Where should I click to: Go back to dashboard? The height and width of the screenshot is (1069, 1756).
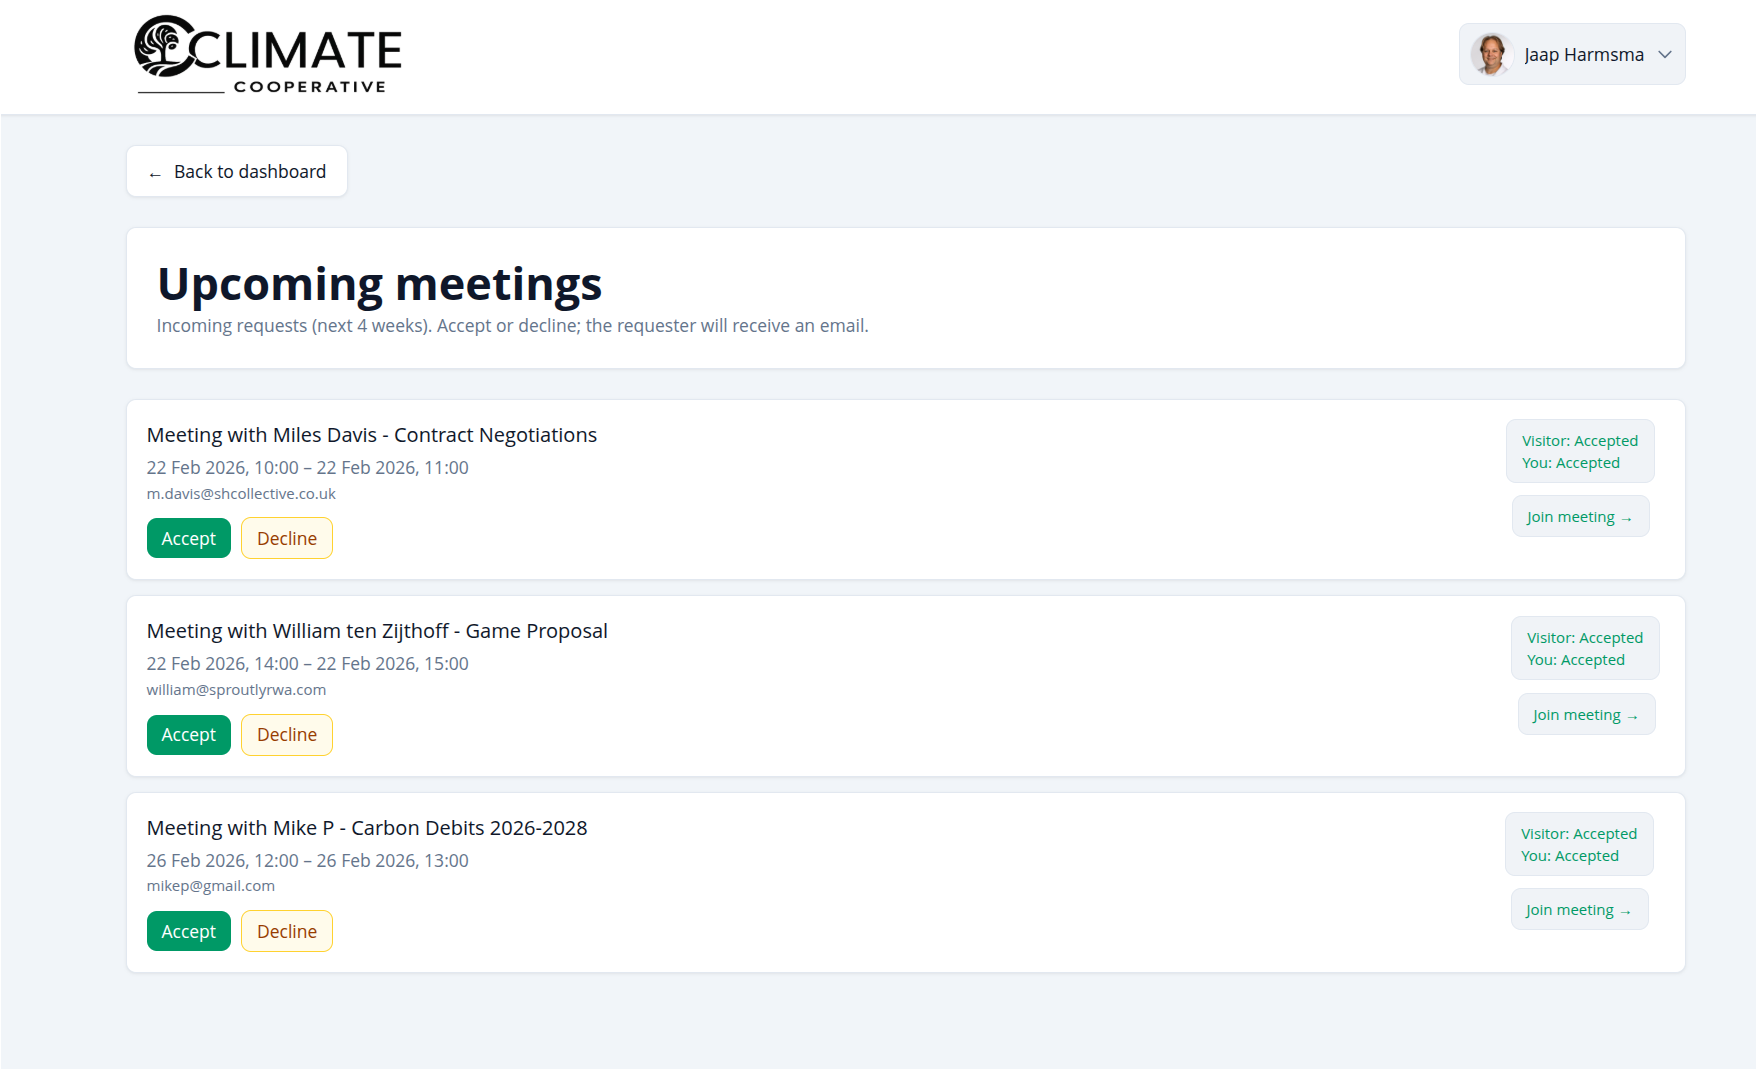tap(237, 172)
